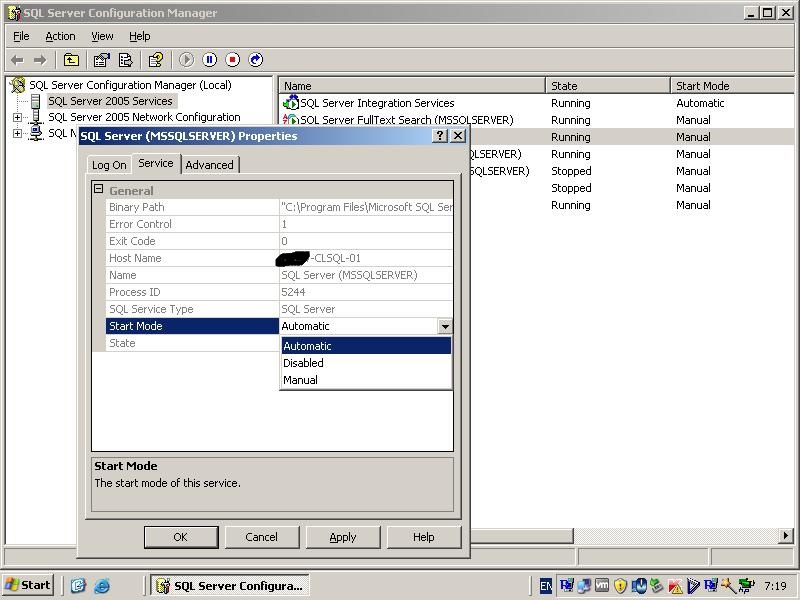The width and height of the screenshot is (800, 600).
Task: Collapse the General property category
Action: [x=98, y=189]
